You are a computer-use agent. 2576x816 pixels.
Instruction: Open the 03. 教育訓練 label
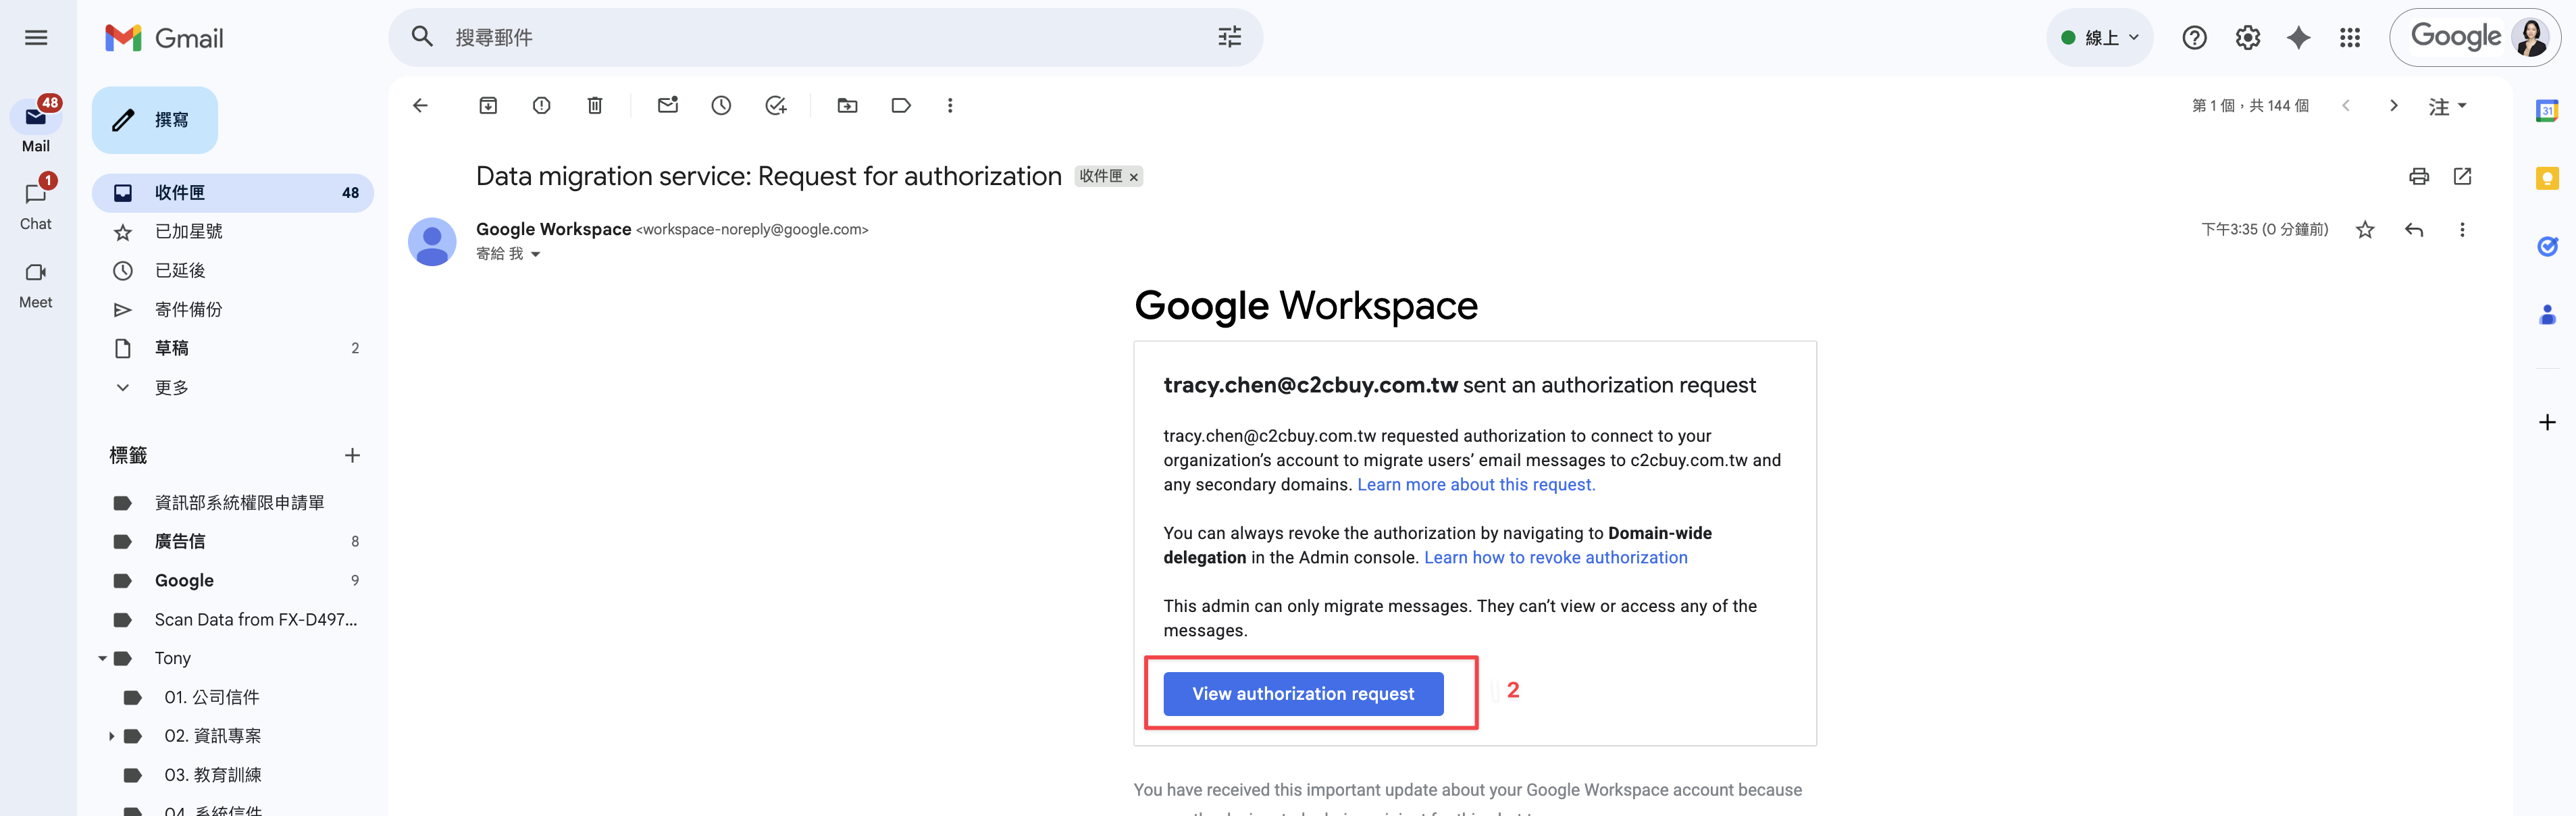(x=233, y=776)
